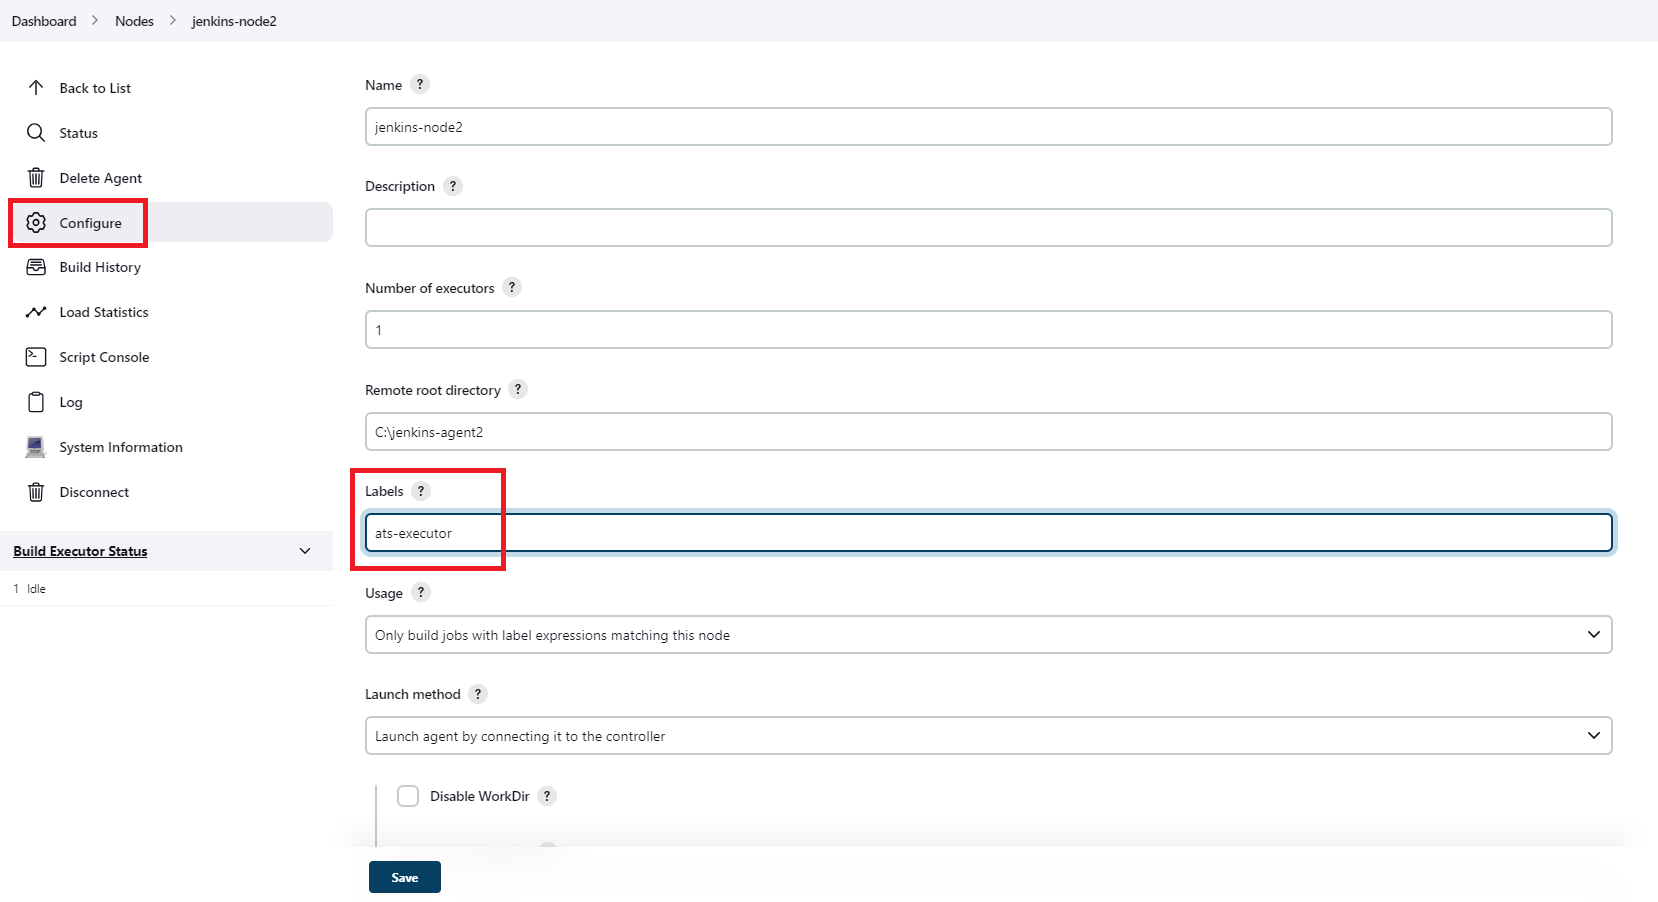The width and height of the screenshot is (1658, 902).
Task: Open the Status page
Action: coord(78,133)
